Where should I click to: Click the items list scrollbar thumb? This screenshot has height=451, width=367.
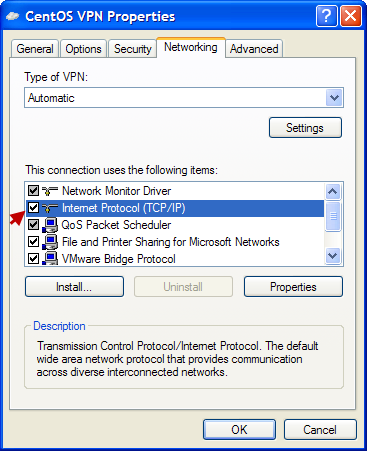(333, 216)
